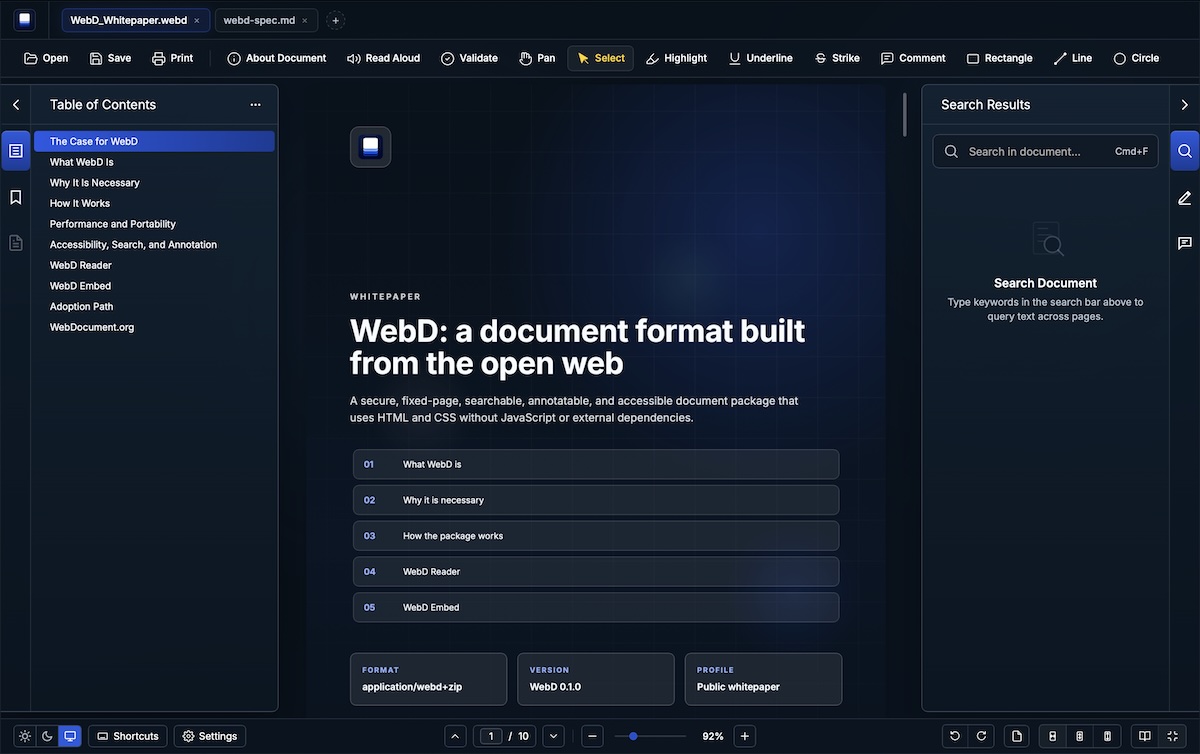Collapse the left sidebar with chevron
1200x754 pixels.
16,105
